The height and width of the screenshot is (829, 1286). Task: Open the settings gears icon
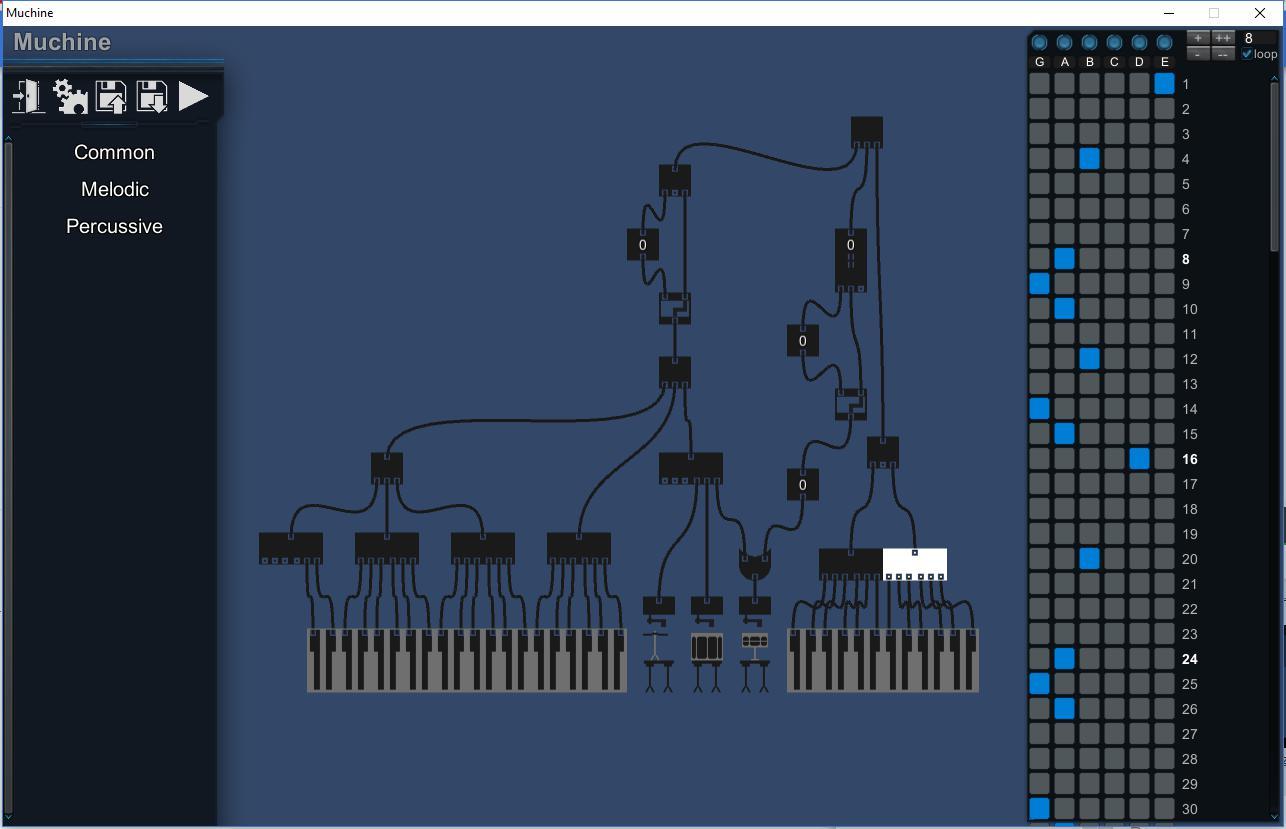click(70, 97)
